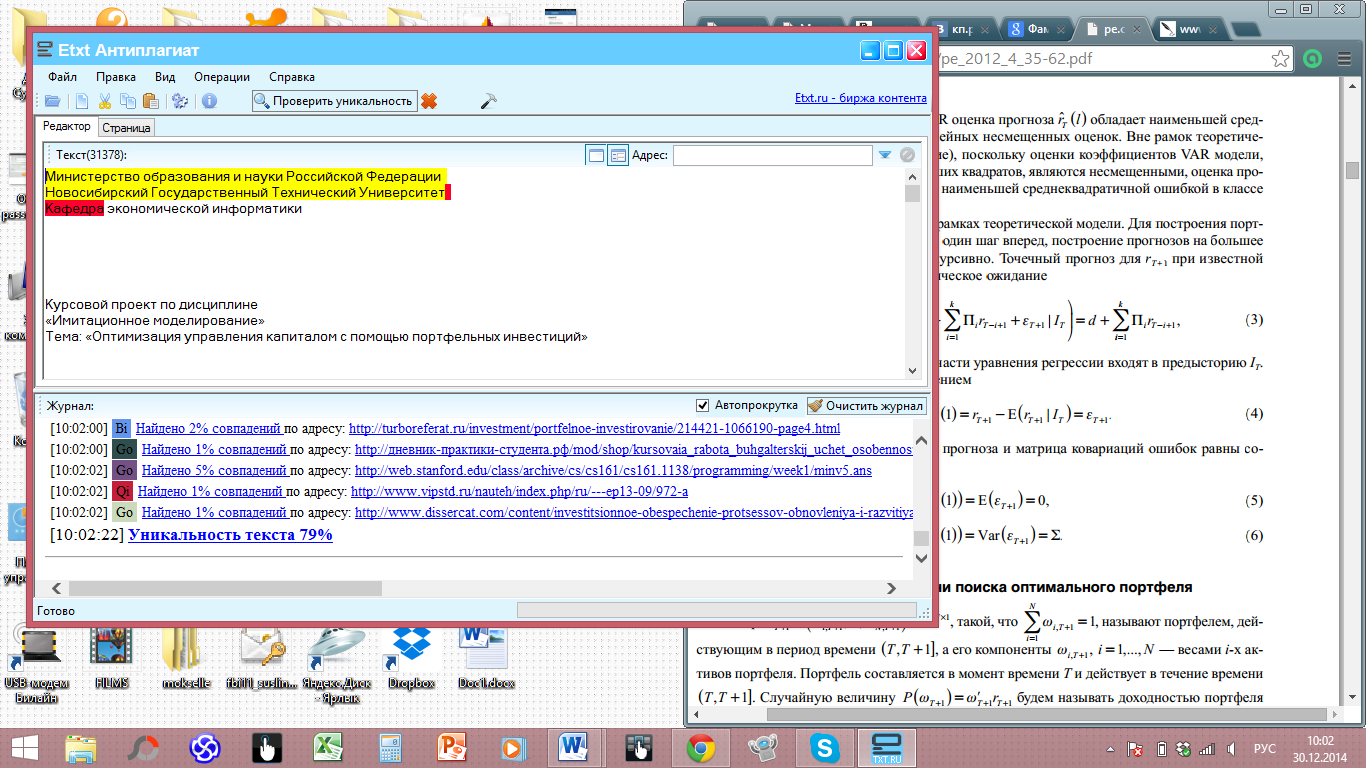Click into the Адрес input field

(773, 155)
